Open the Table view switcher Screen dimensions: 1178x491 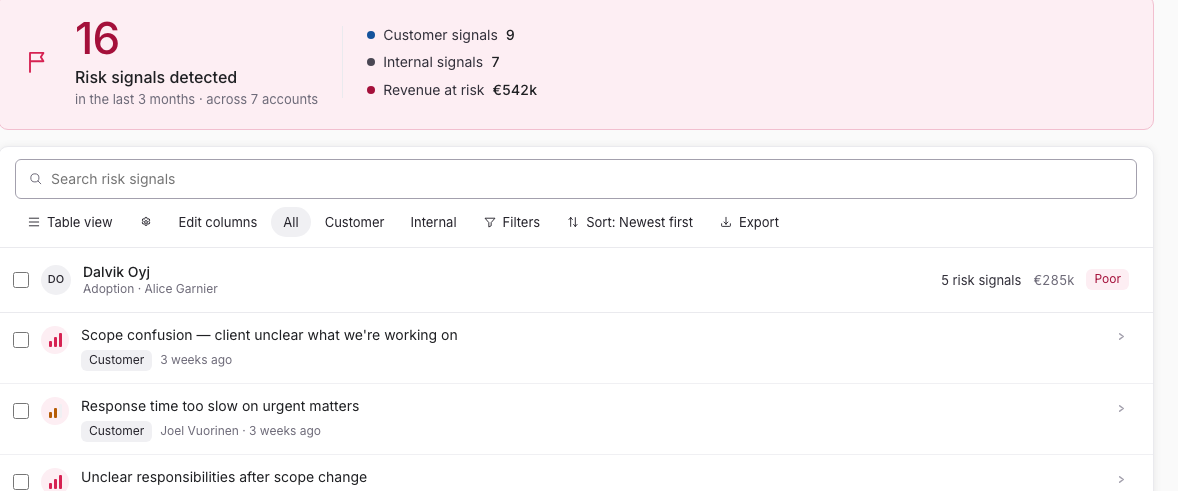click(70, 222)
